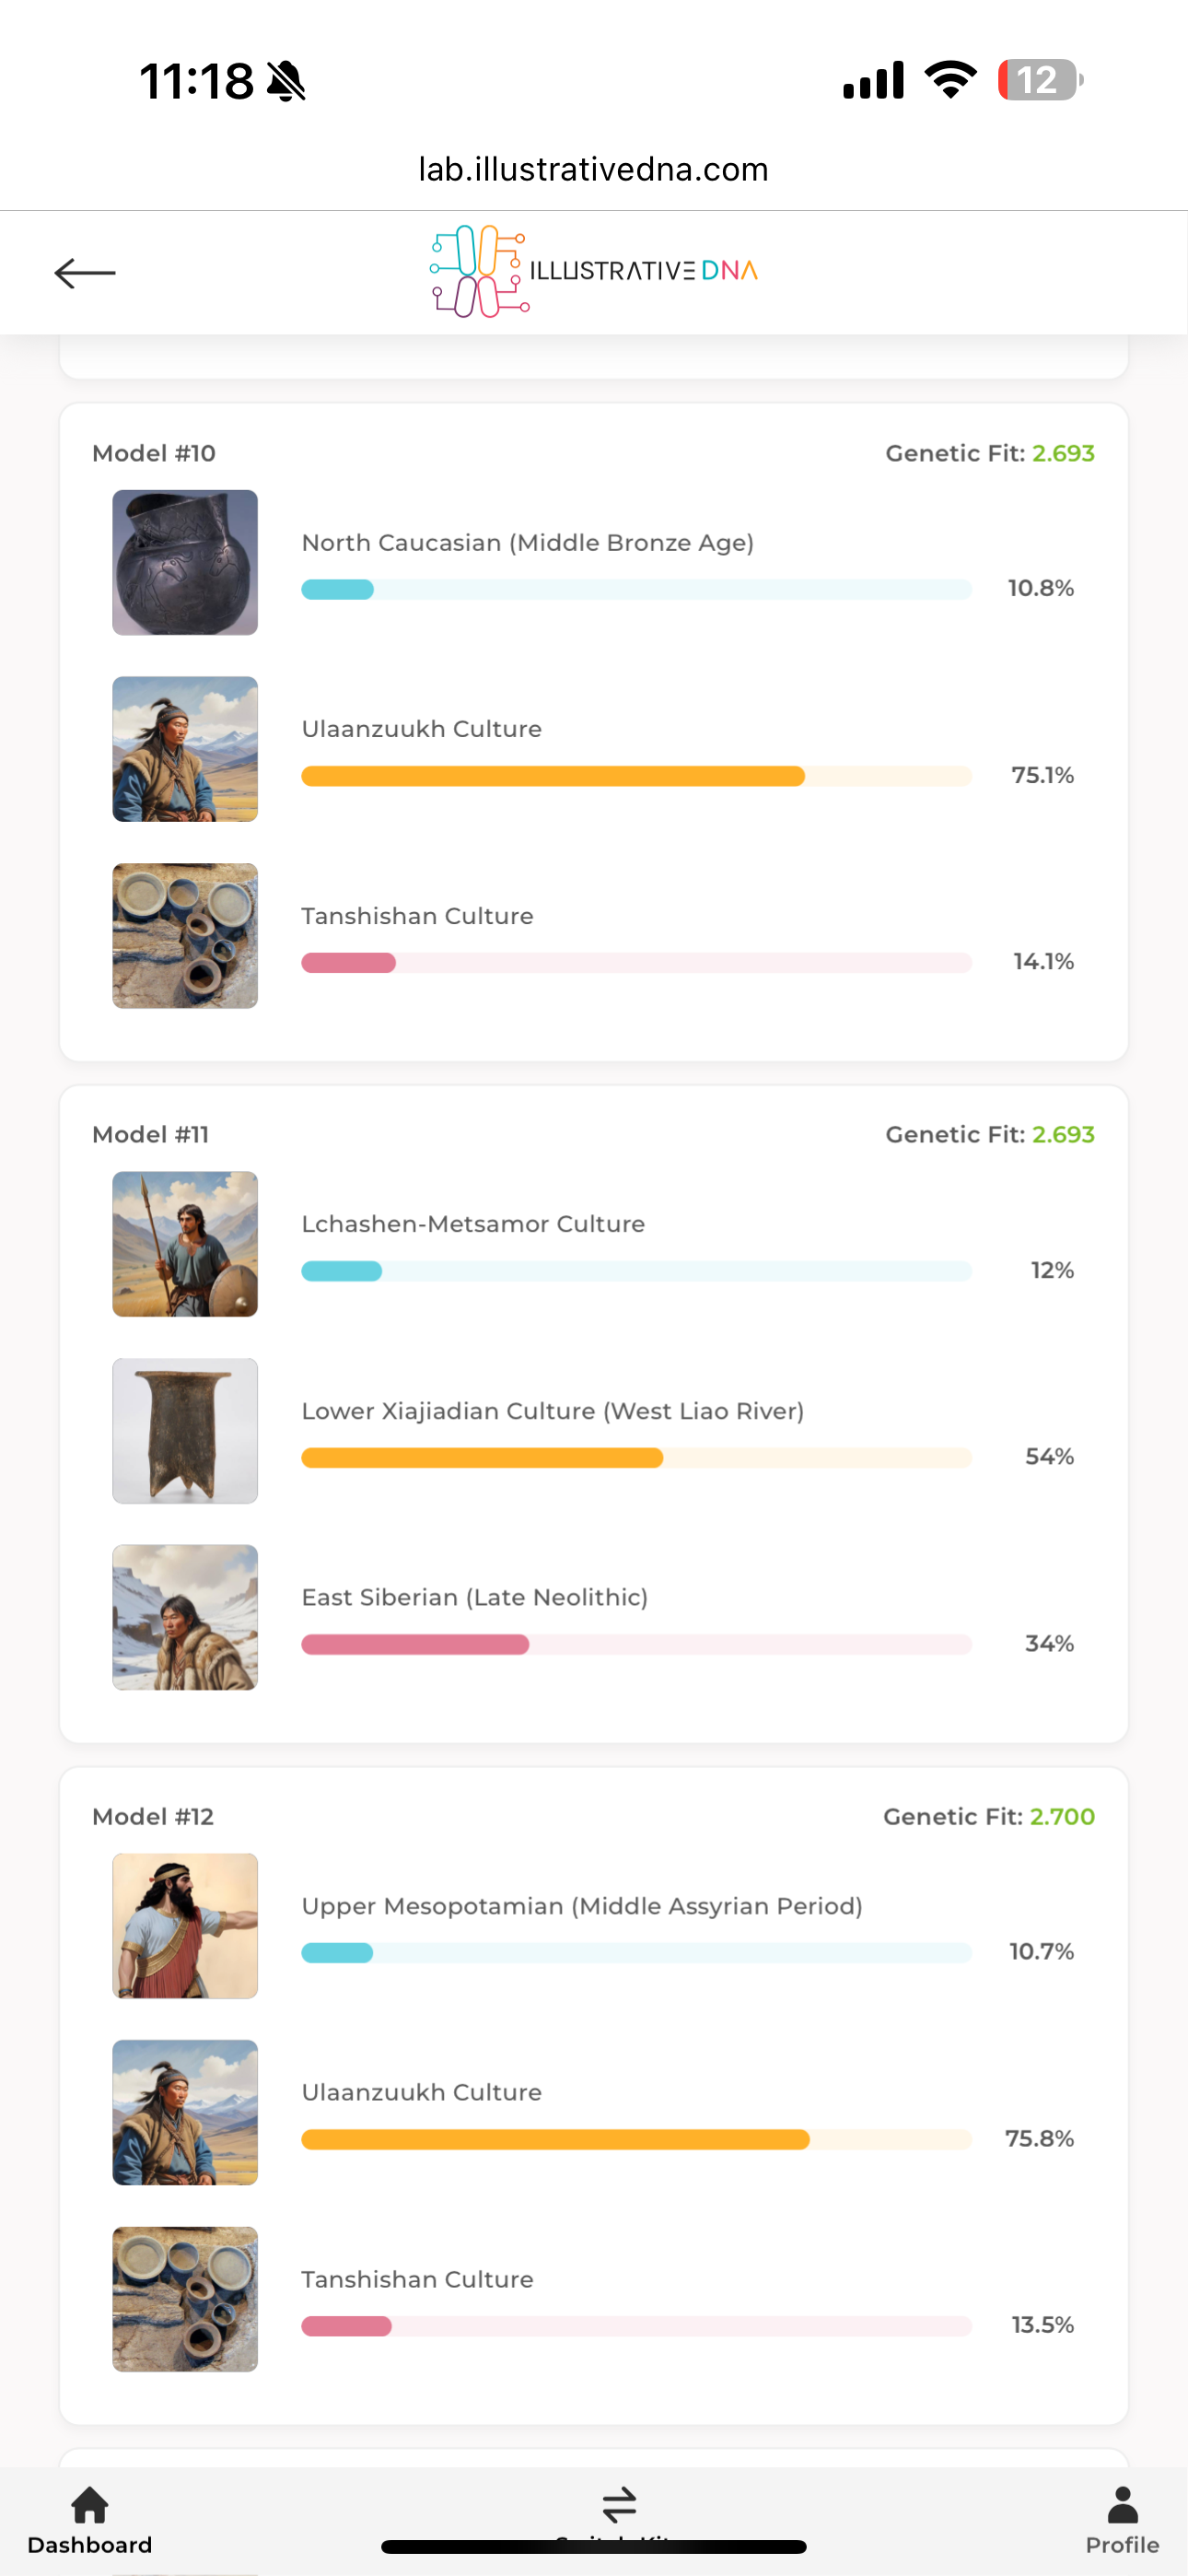Open Lchashen-Metsamor Culture warrior thumbnail
This screenshot has width=1188, height=2576.
[x=185, y=1244]
